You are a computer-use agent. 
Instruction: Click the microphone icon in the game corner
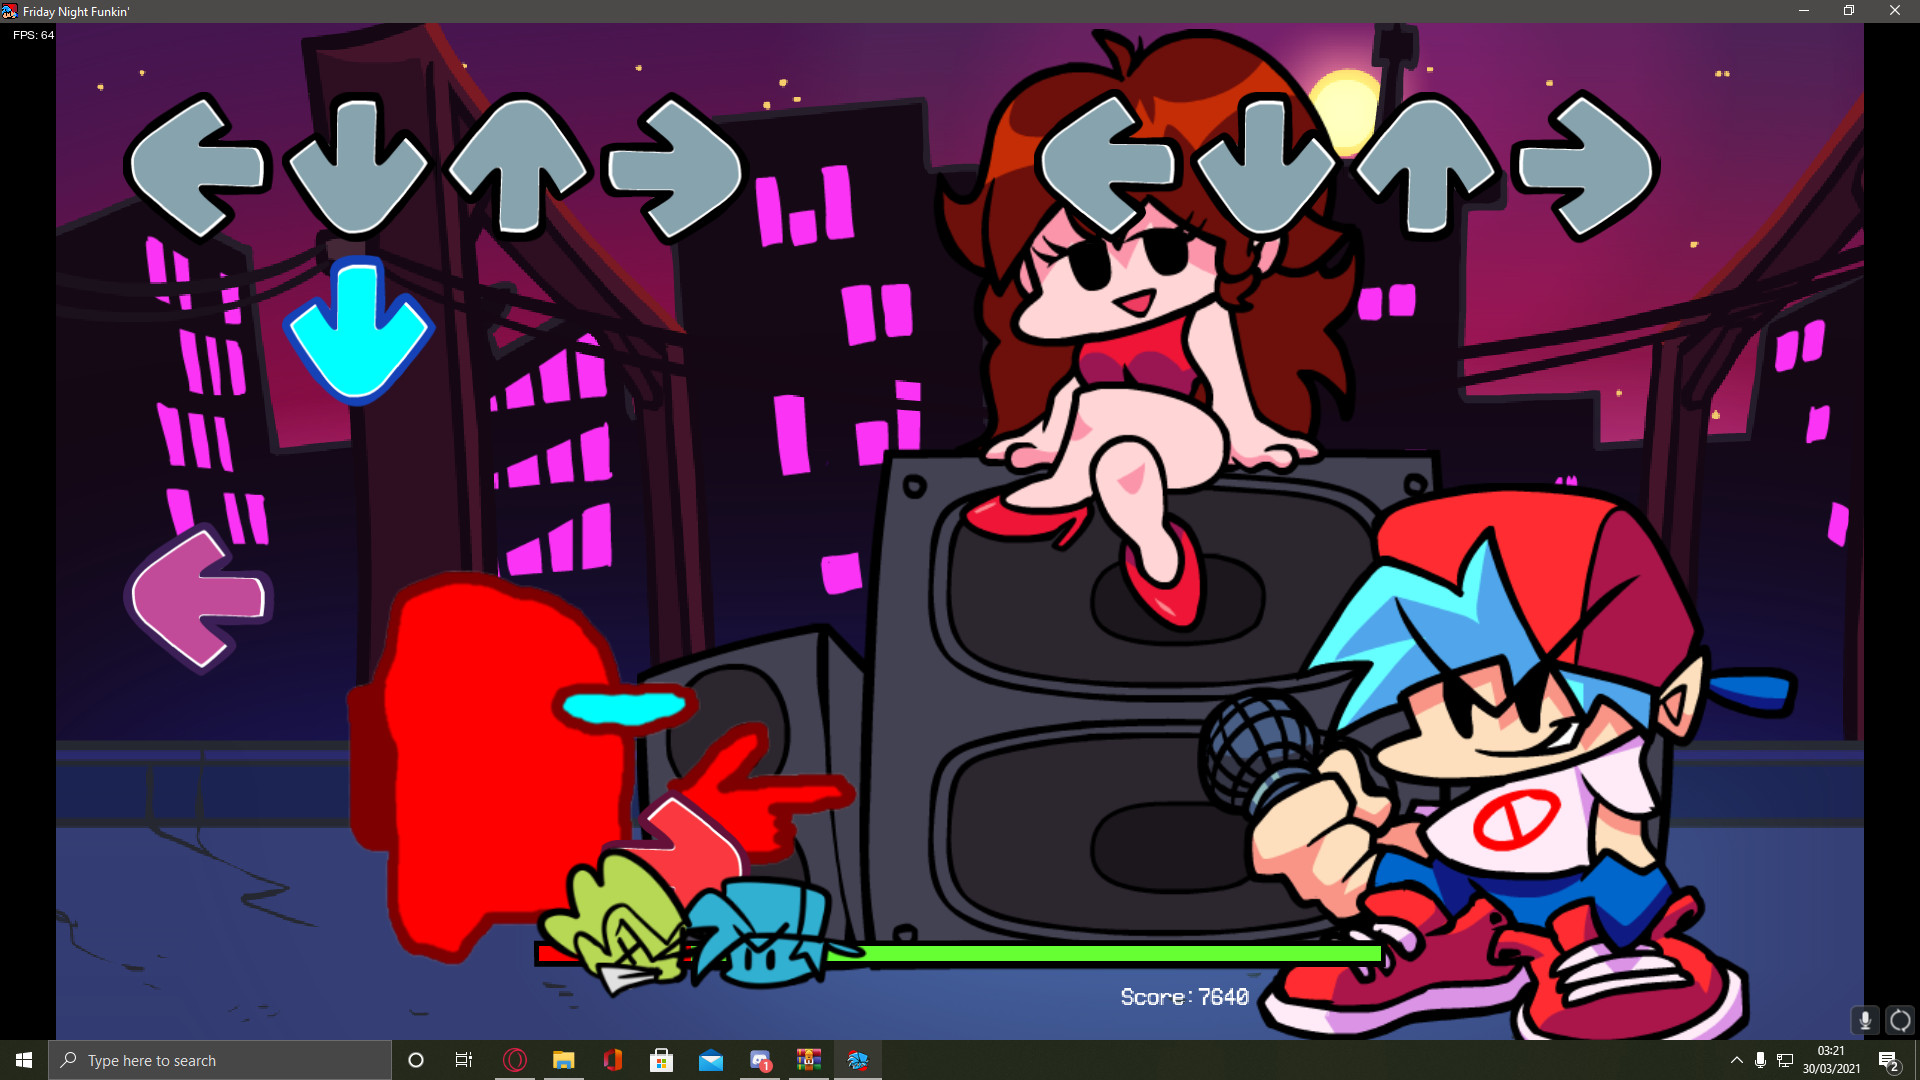coord(1864,1021)
